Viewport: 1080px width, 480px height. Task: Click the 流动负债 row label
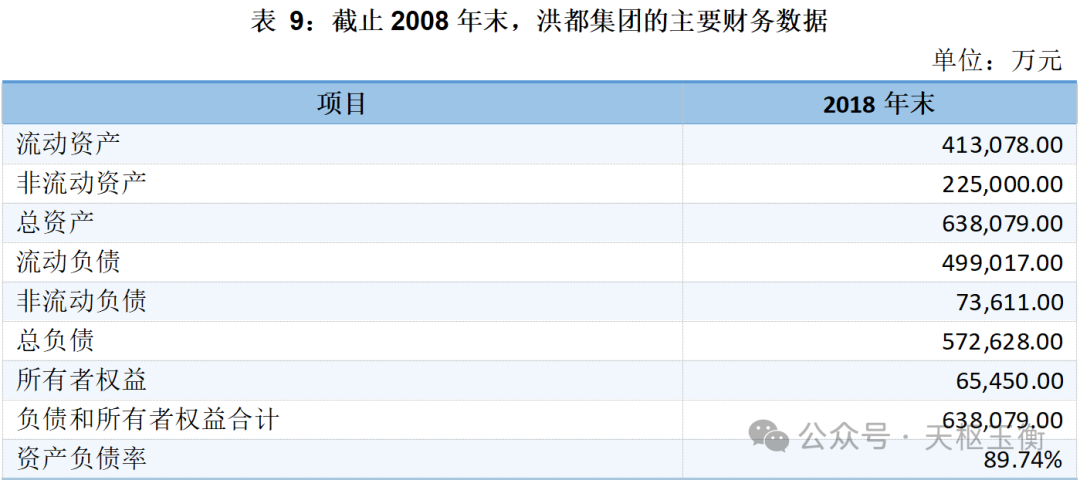click(x=68, y=262)
